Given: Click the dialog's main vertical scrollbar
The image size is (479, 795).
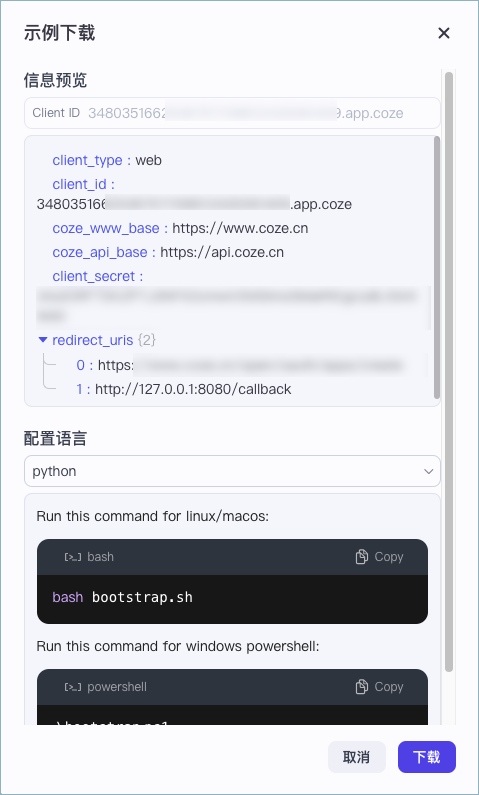Looking at the screenshot, I should 449,372.
